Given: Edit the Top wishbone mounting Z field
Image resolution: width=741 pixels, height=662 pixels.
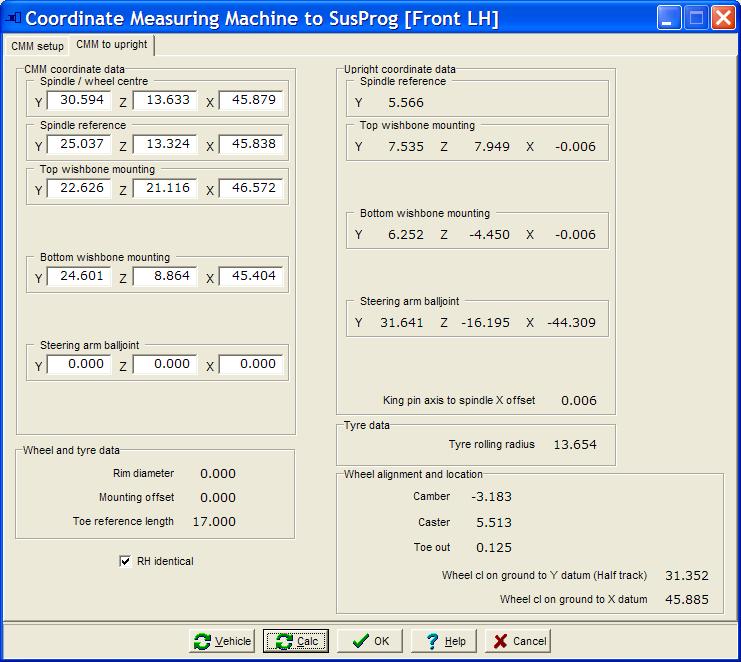Looking at the screenshot, I should [x=164, y=188].
